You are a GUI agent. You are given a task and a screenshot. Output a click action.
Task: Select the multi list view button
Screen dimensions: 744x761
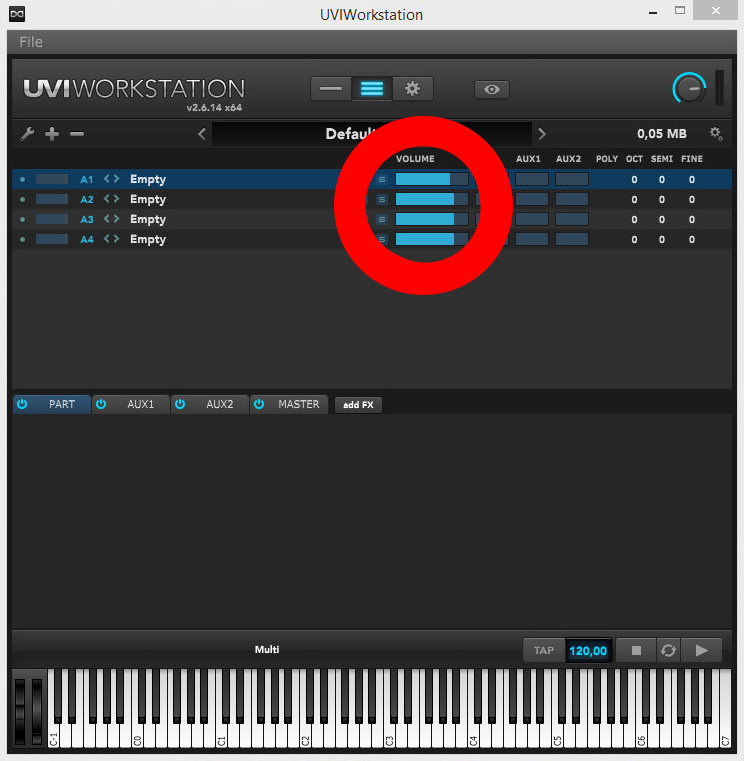(x=372, y=89)
